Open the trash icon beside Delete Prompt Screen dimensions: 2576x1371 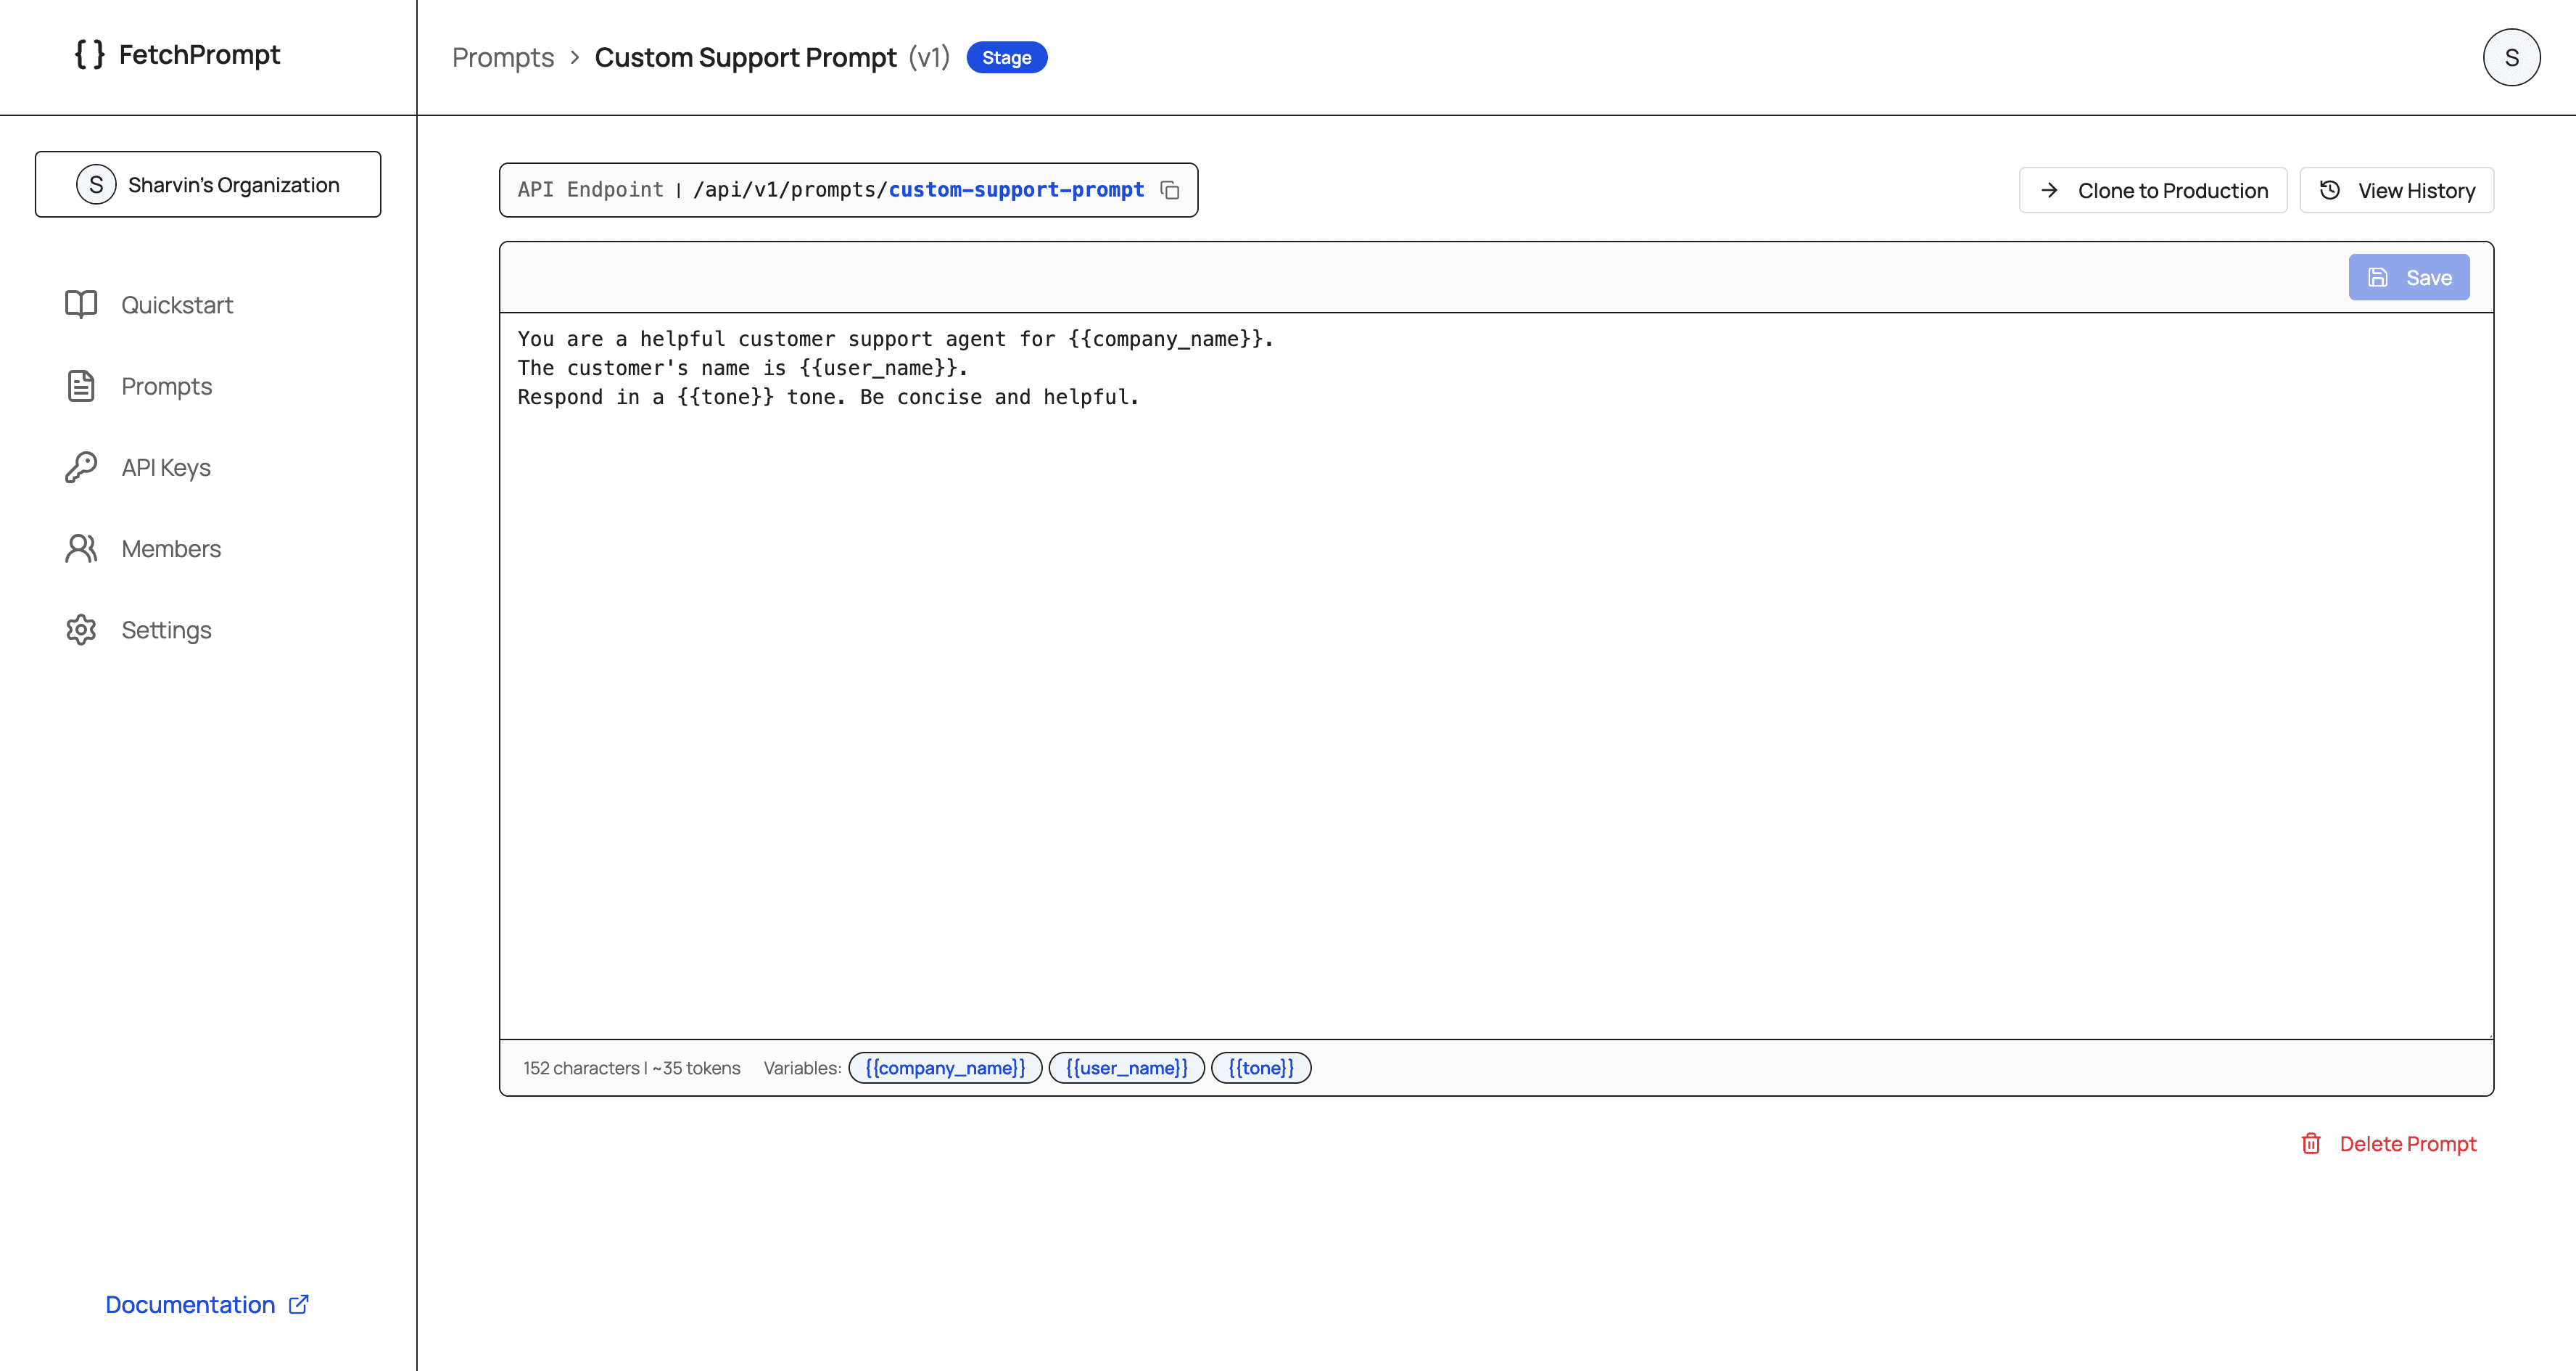pos(2311,1143)
